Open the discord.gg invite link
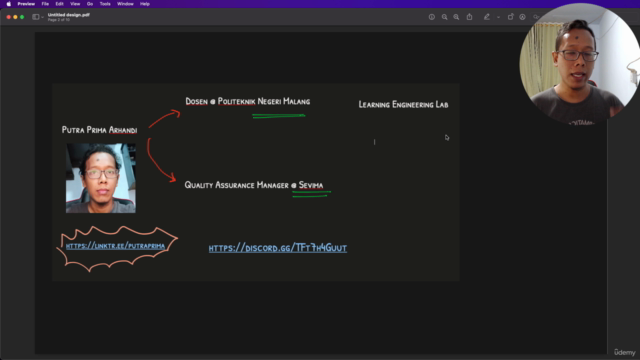 coord(278,248)
